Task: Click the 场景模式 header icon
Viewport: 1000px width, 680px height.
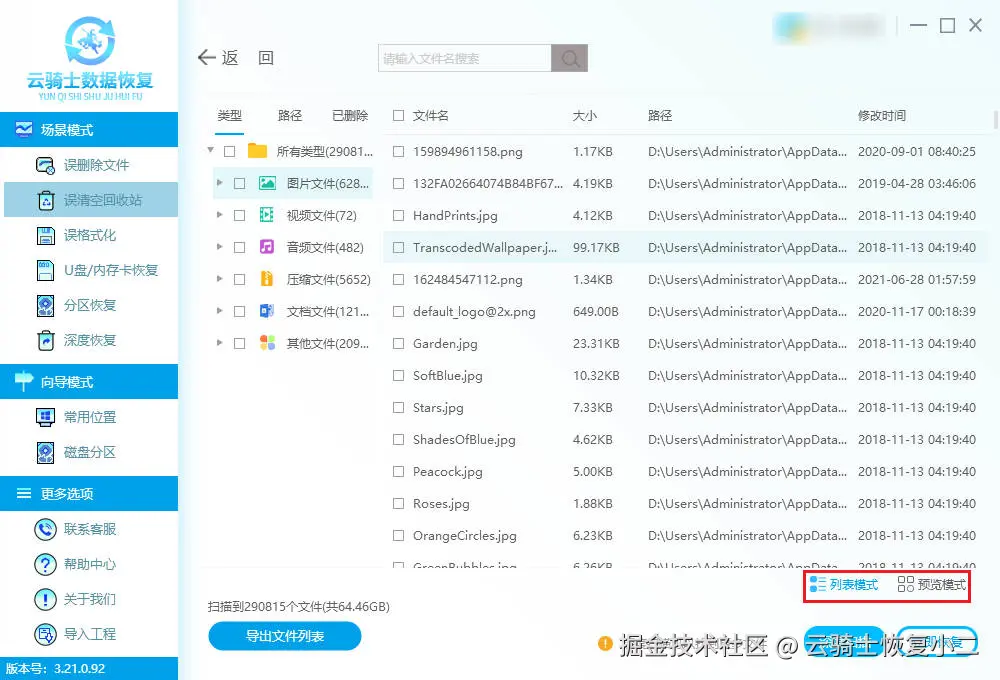Action: pyautogui.click(x=24, y=129)
